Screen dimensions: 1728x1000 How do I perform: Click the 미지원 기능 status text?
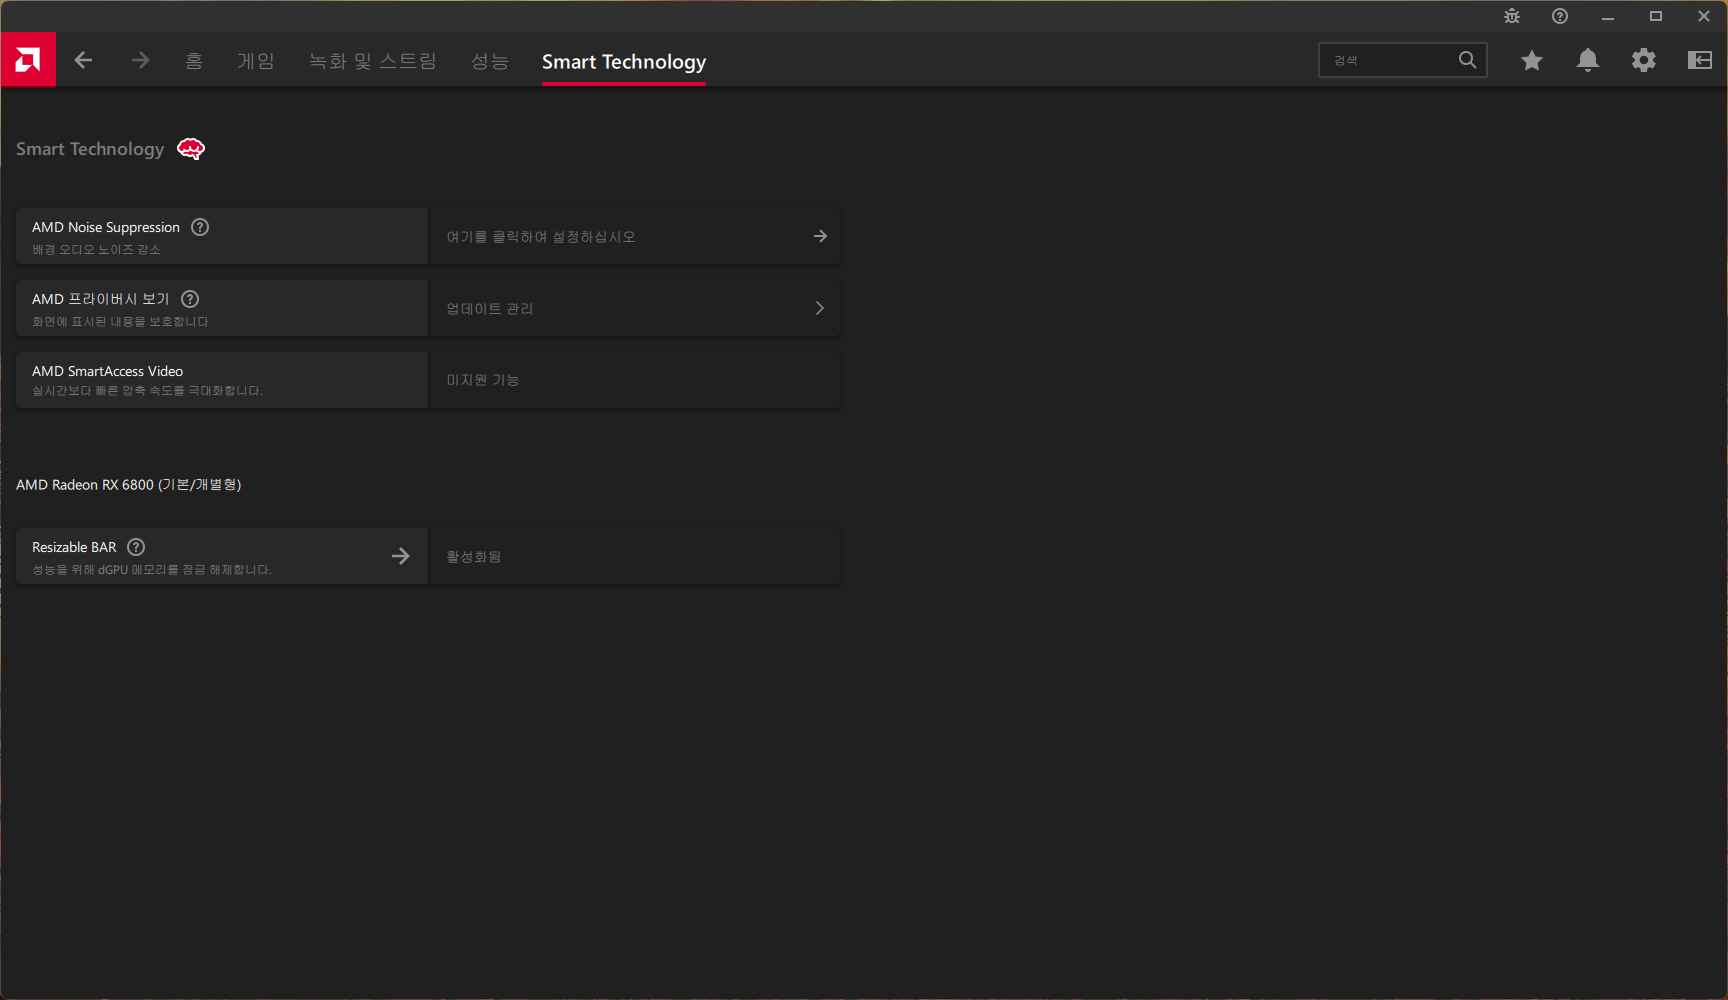point(483,380)
